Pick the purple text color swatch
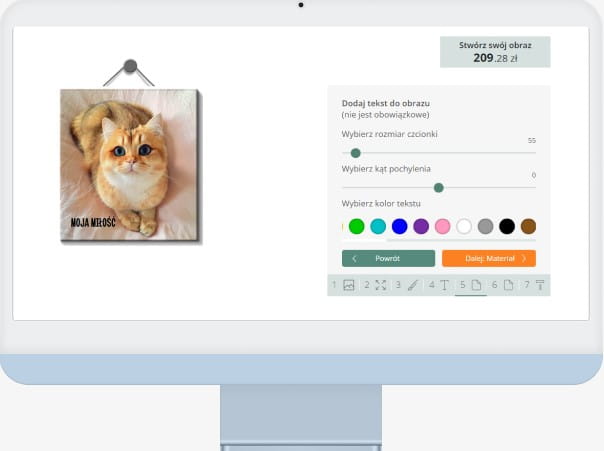The image size is (604, 451). pyautogui.click(x=421, y=226)
